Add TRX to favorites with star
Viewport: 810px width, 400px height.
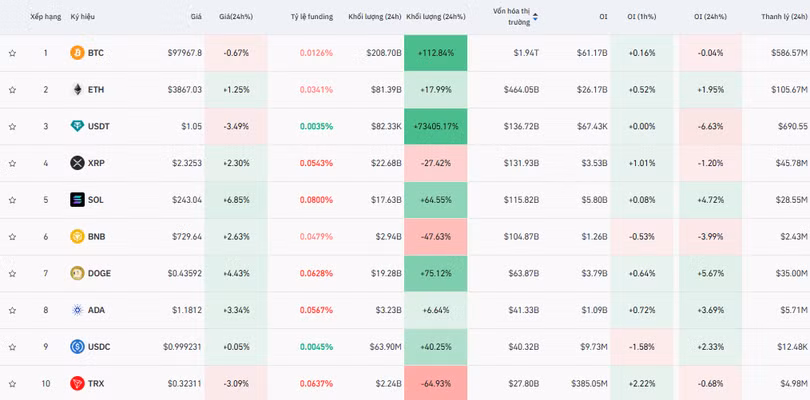tap(12, 384)
